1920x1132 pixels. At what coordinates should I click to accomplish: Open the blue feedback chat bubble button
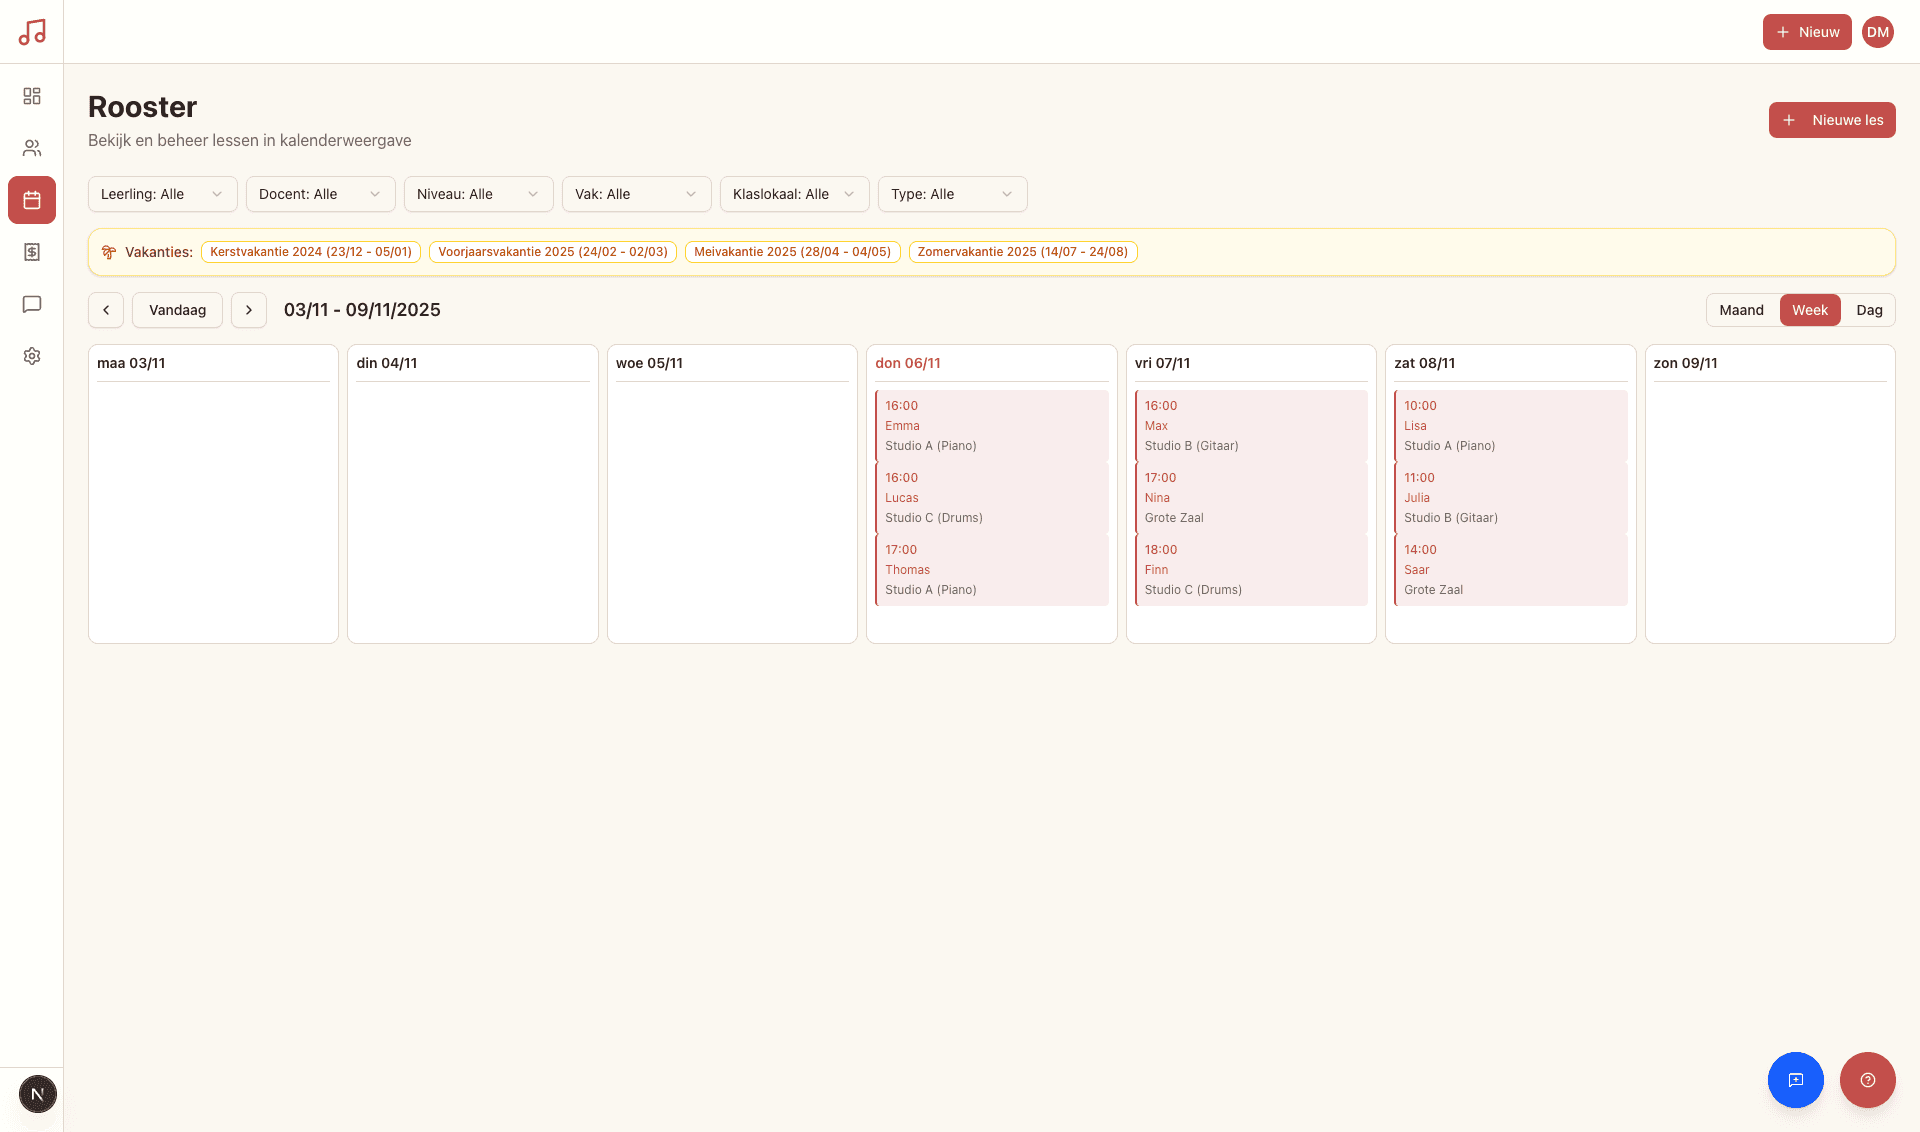1796,1080
